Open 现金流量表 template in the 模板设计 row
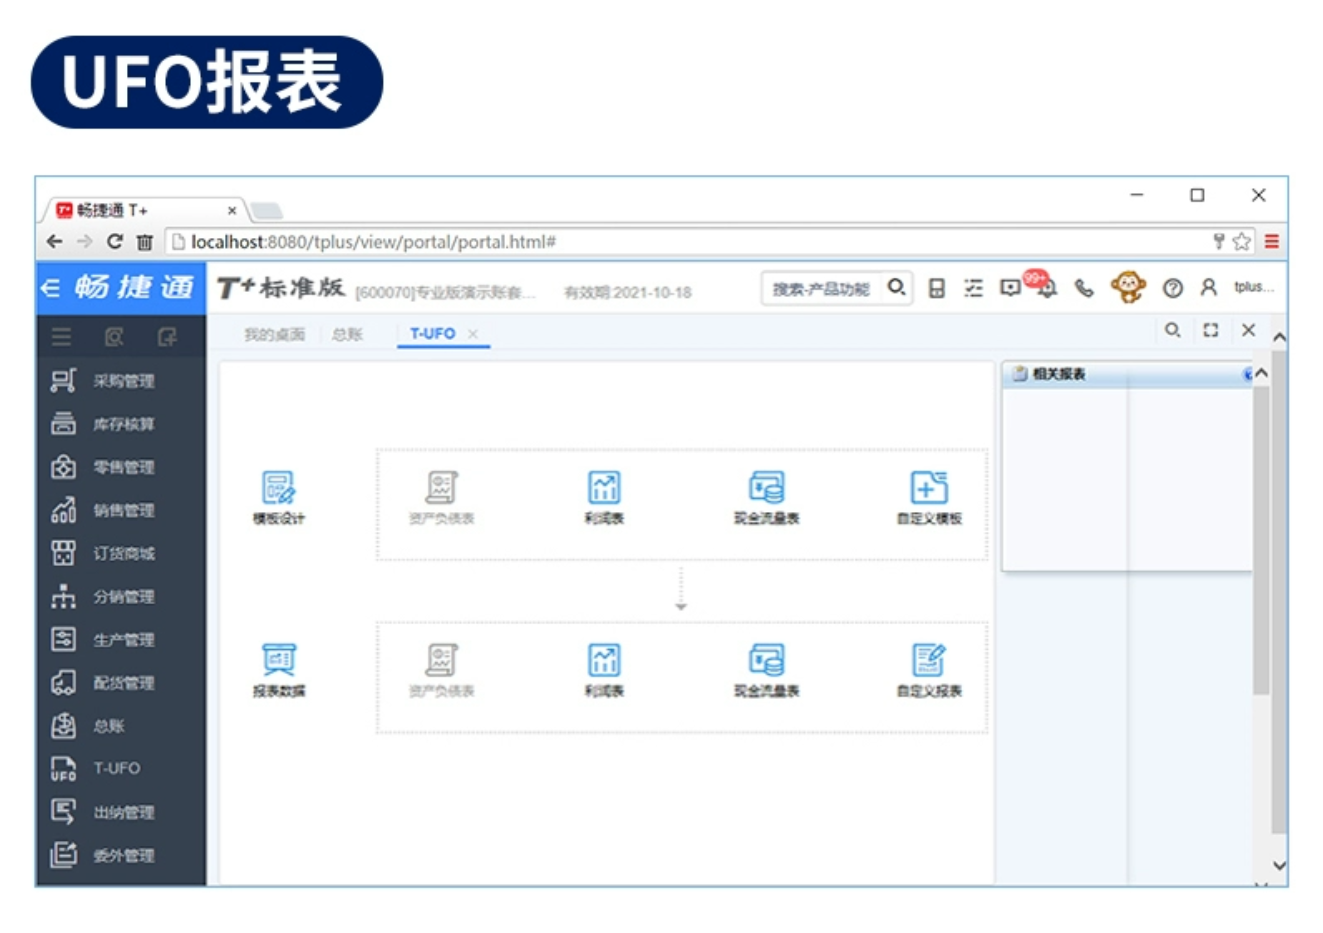Viewport: 1323px width, 933px height. coord(767,498)
